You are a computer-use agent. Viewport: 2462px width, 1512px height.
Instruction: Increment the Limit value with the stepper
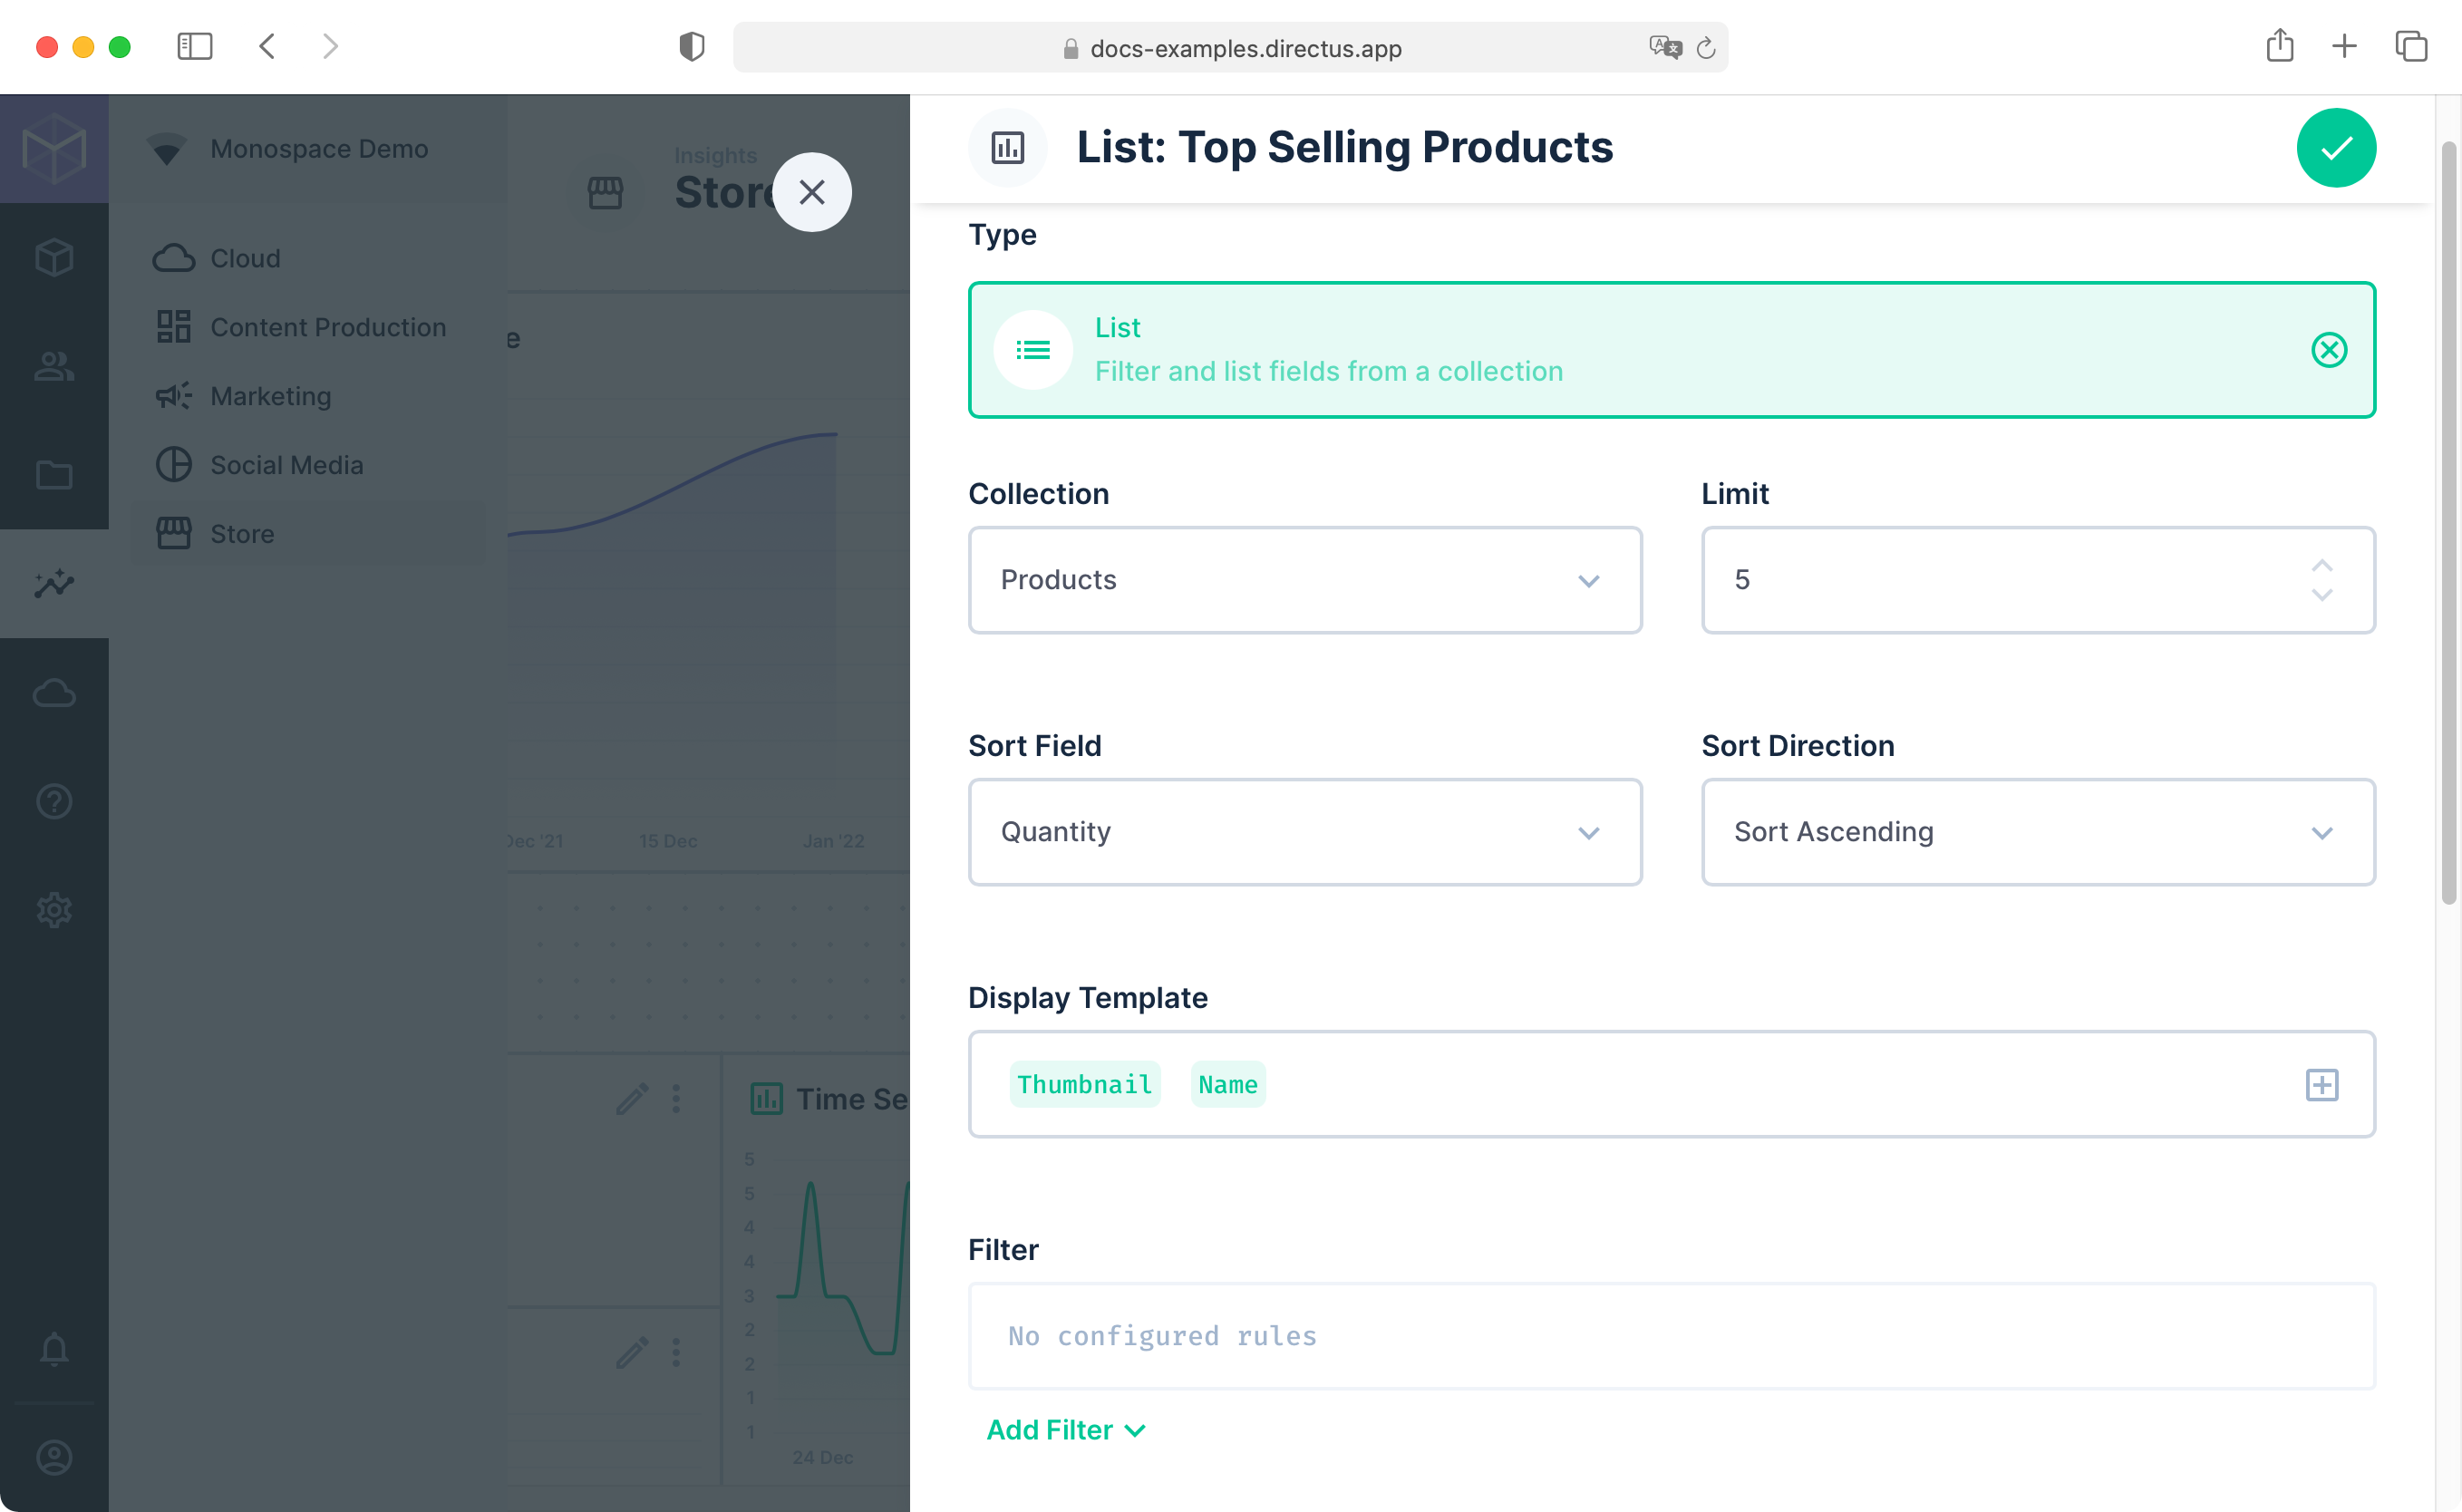click(2322, 566)
